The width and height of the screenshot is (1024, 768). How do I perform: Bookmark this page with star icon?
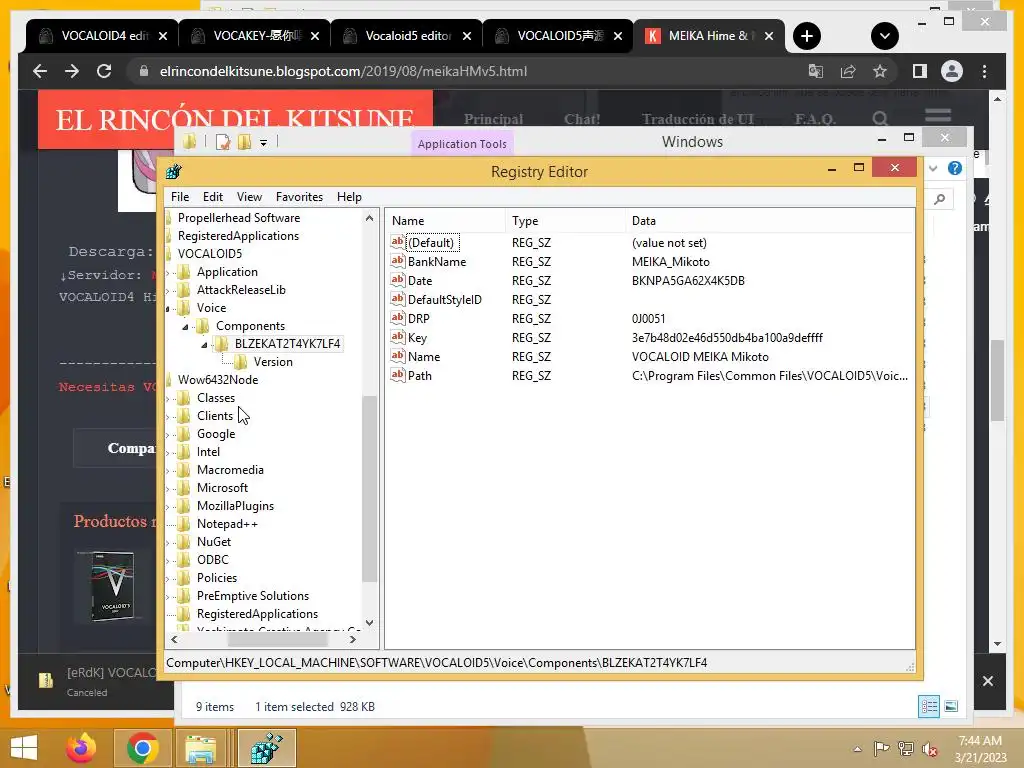click(x=880, y=71)
